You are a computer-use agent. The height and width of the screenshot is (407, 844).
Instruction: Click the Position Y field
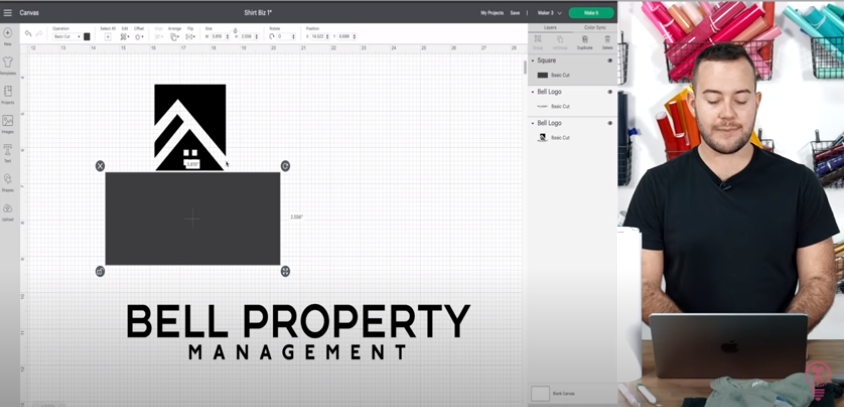[x=347, y=37]
